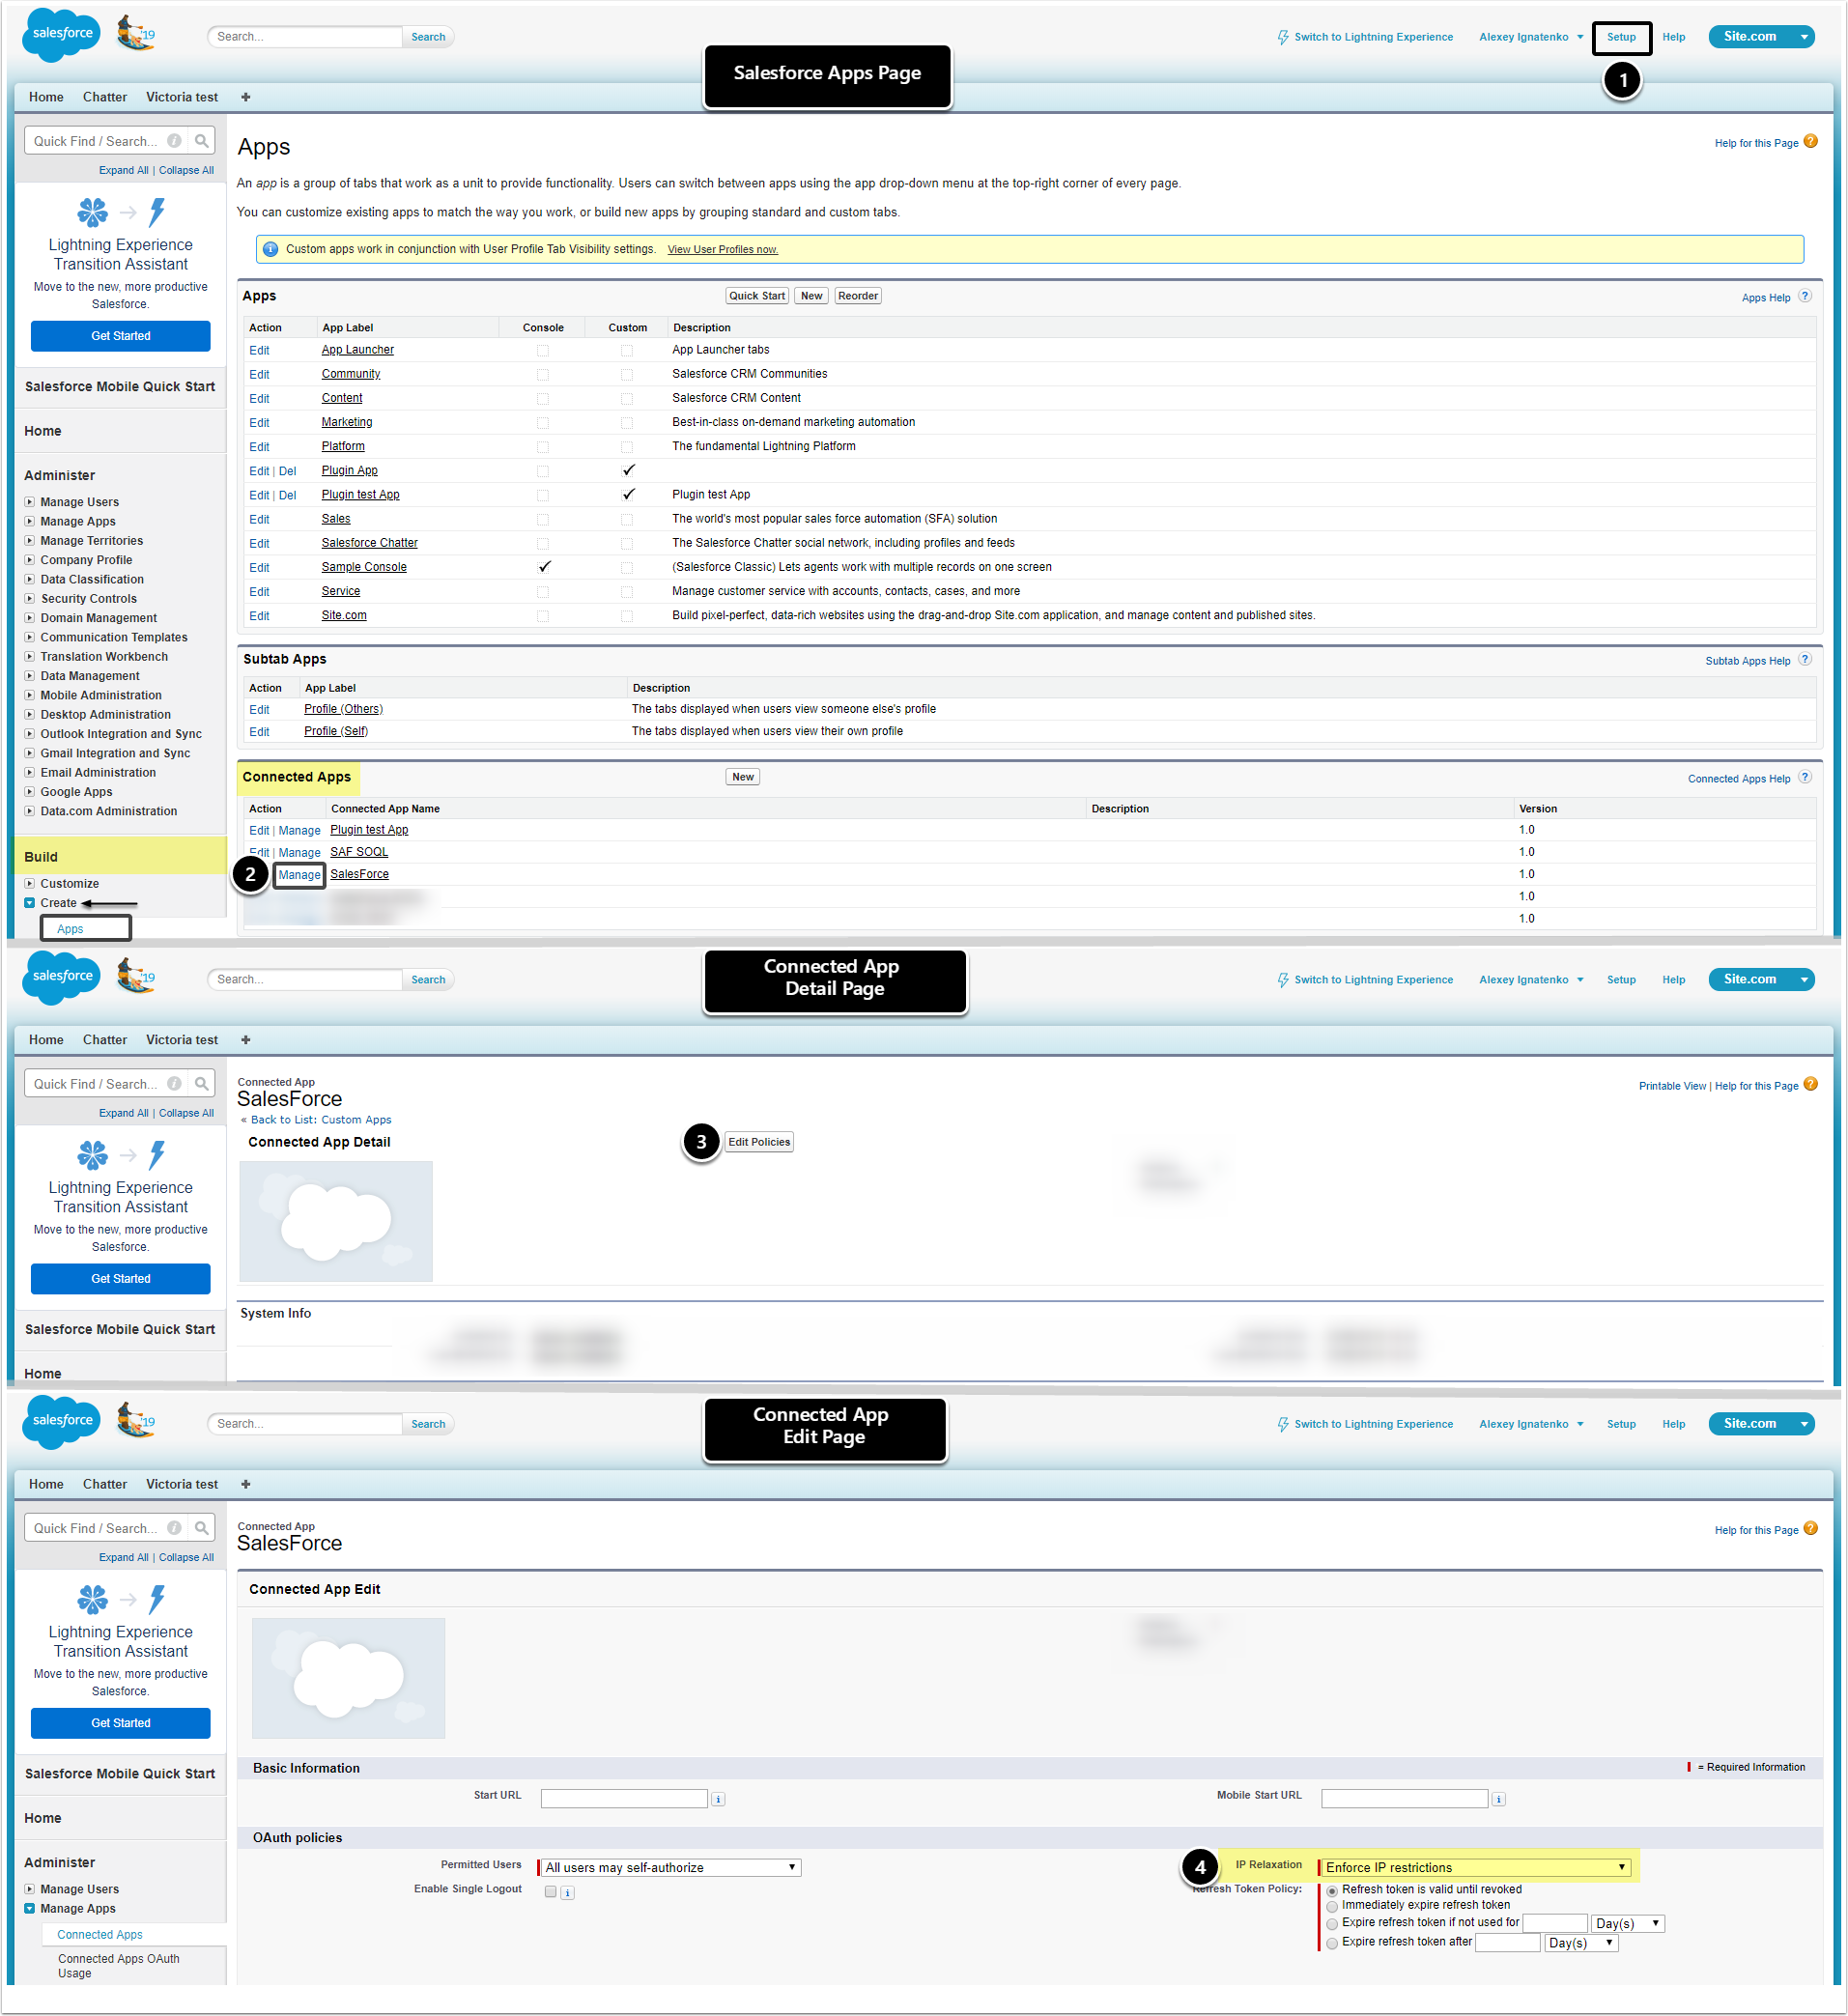This screenshot has height=2016, width=1848.
Task: Click the Custom checkbox in the Marketing row
Action: coord(627,422)
